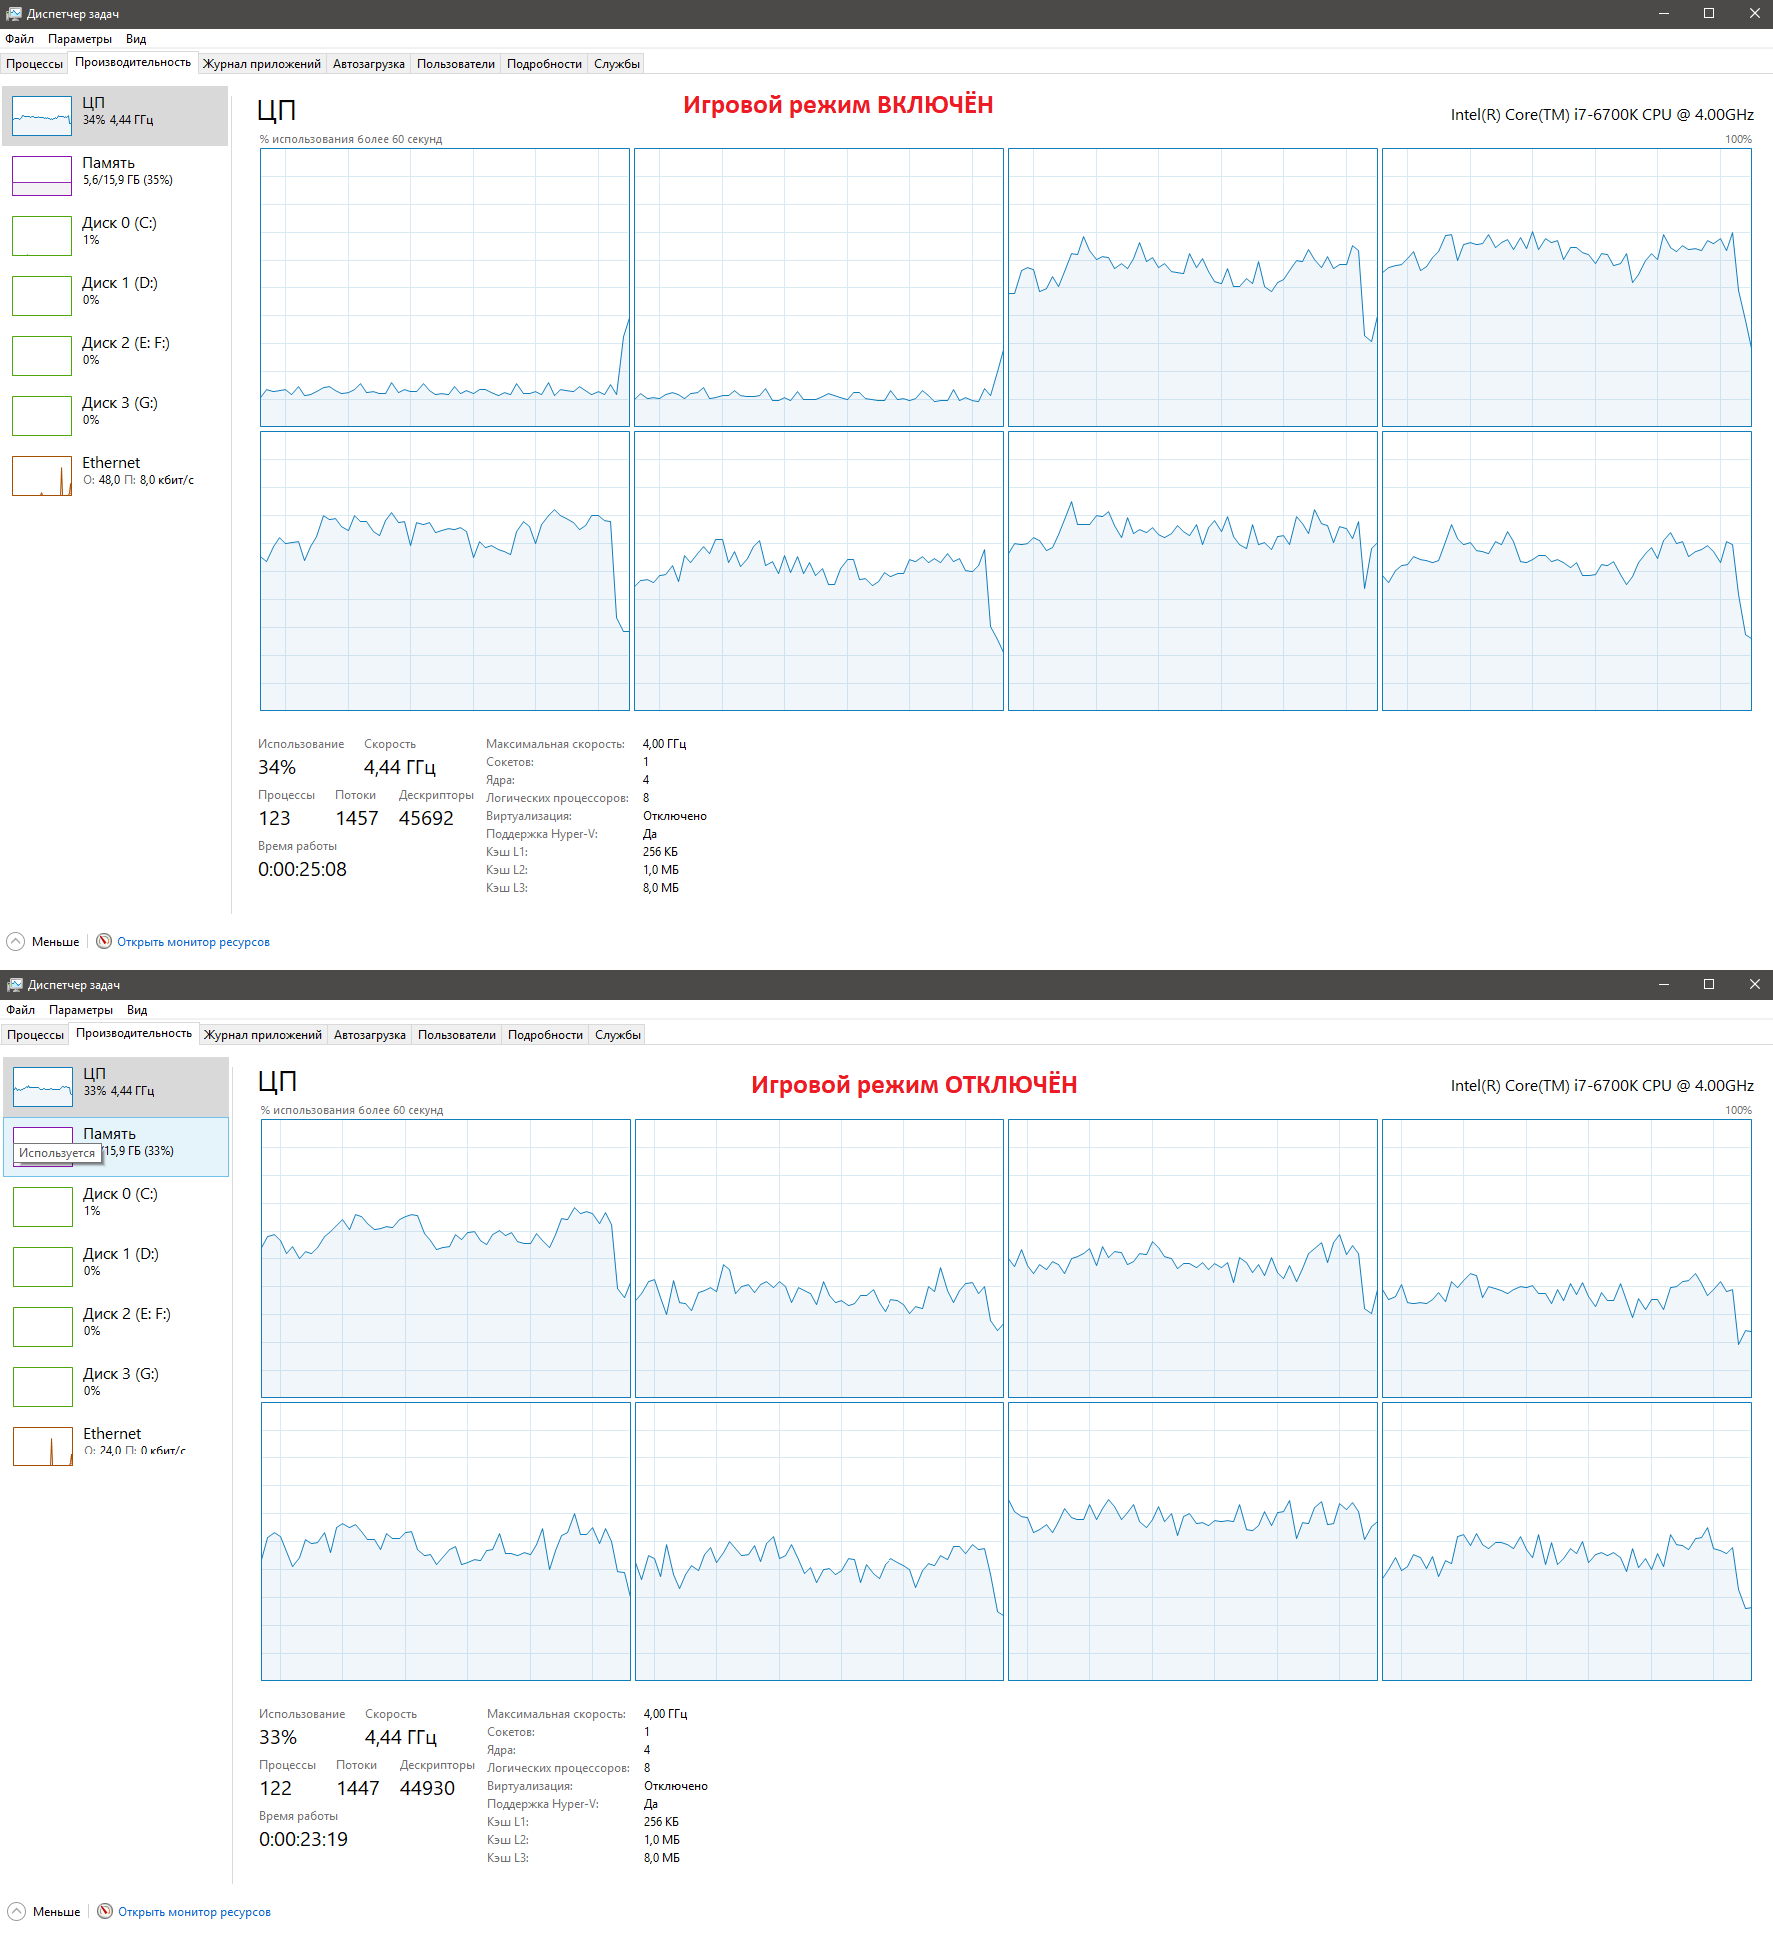Switch to Автозагрузка tab in top window
Image resolution: width=1773 pixels, height=1939 pixels.
click(x=369, y=64)
